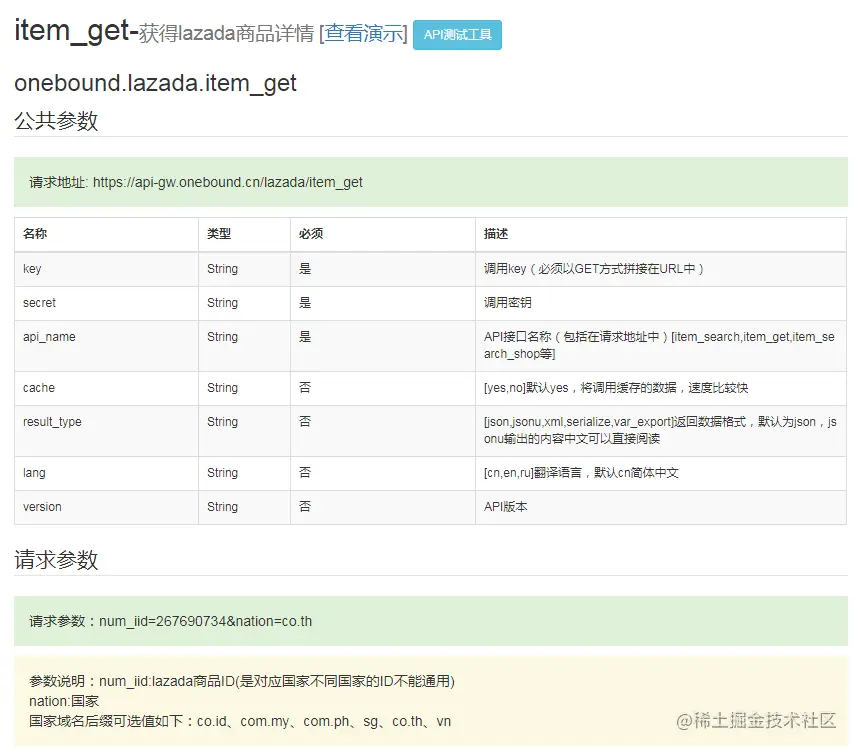858x752 pixels.
Task: Click the 是 required cell in api_name row
Action: click(382, 345)
